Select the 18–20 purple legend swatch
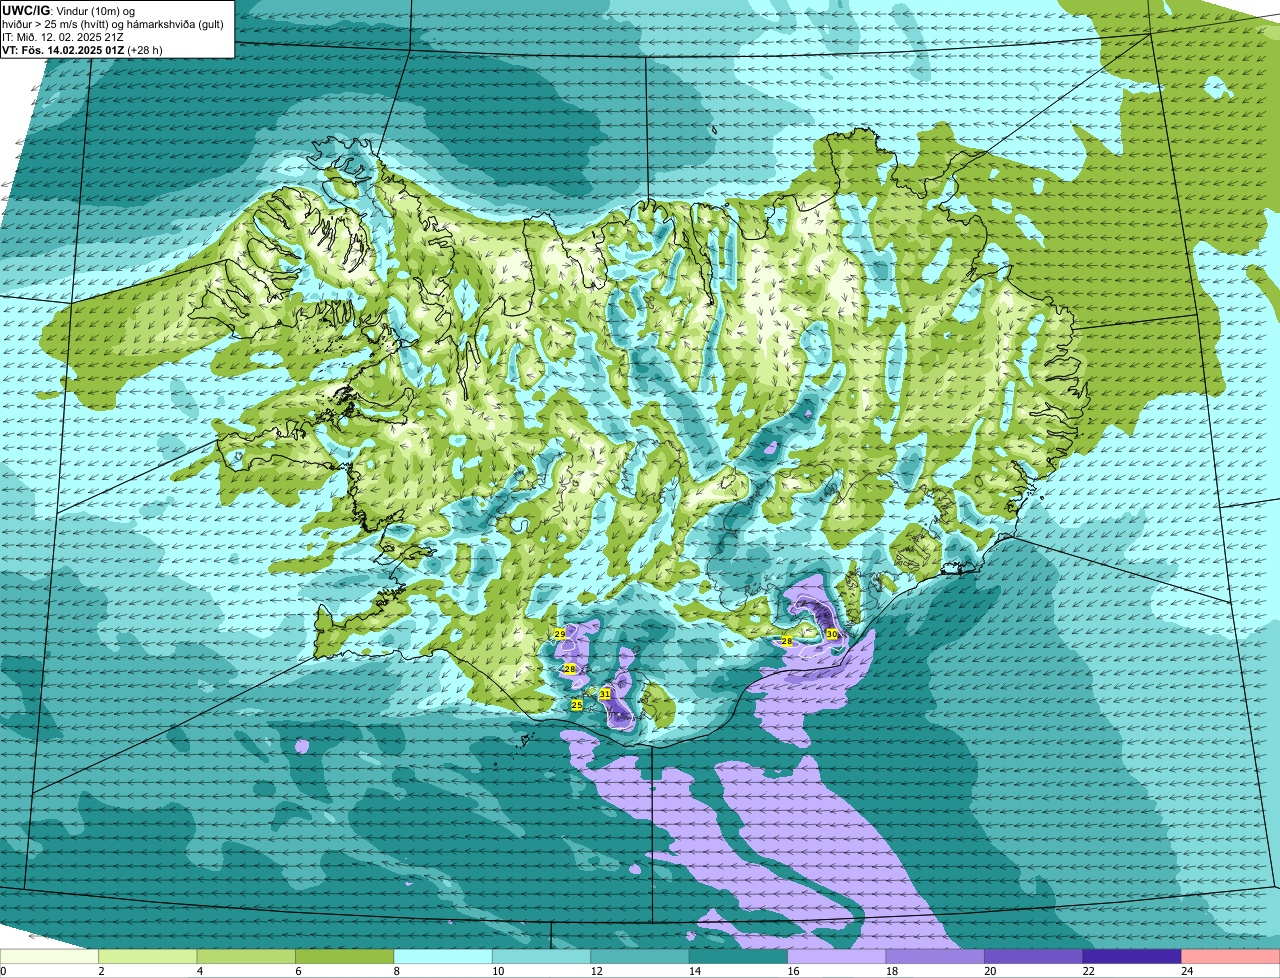Image resolution: width=1280 pixels, height=978 pixels. coord(936,956)
